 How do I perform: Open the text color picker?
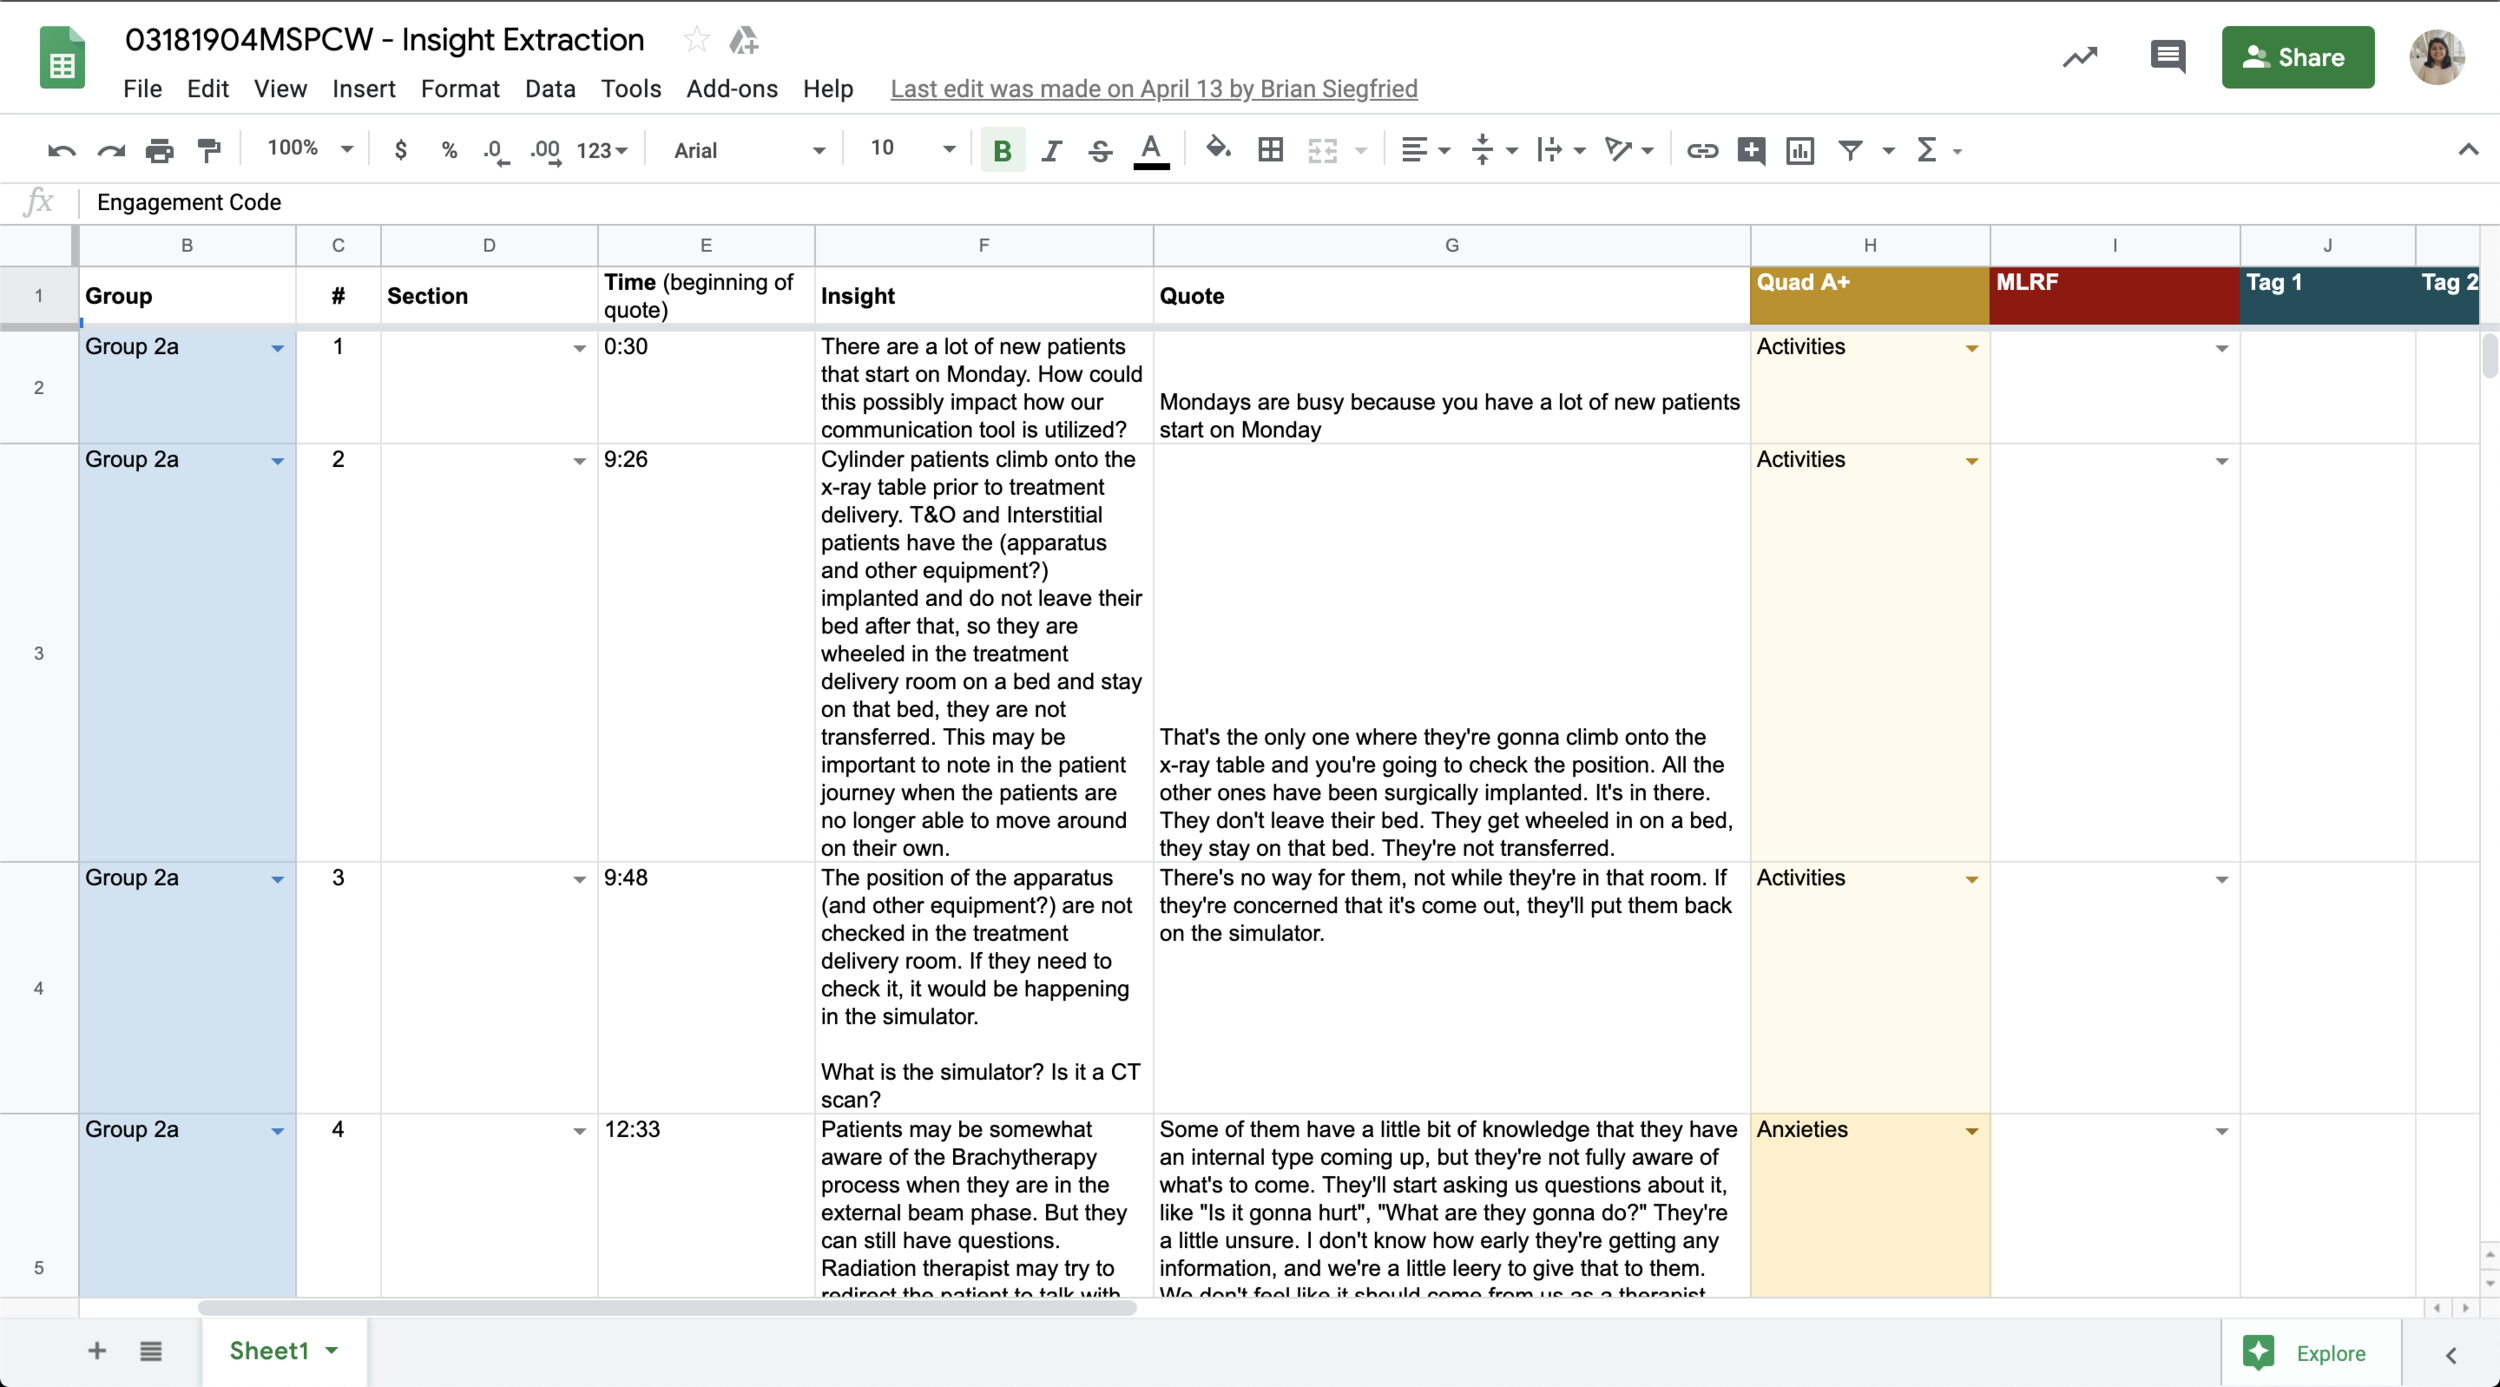pos(1151,151)
